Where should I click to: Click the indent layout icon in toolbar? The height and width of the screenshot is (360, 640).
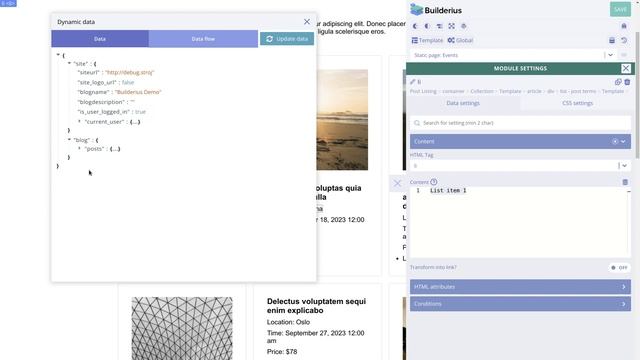pyautogui.click(x=439, y=26)
